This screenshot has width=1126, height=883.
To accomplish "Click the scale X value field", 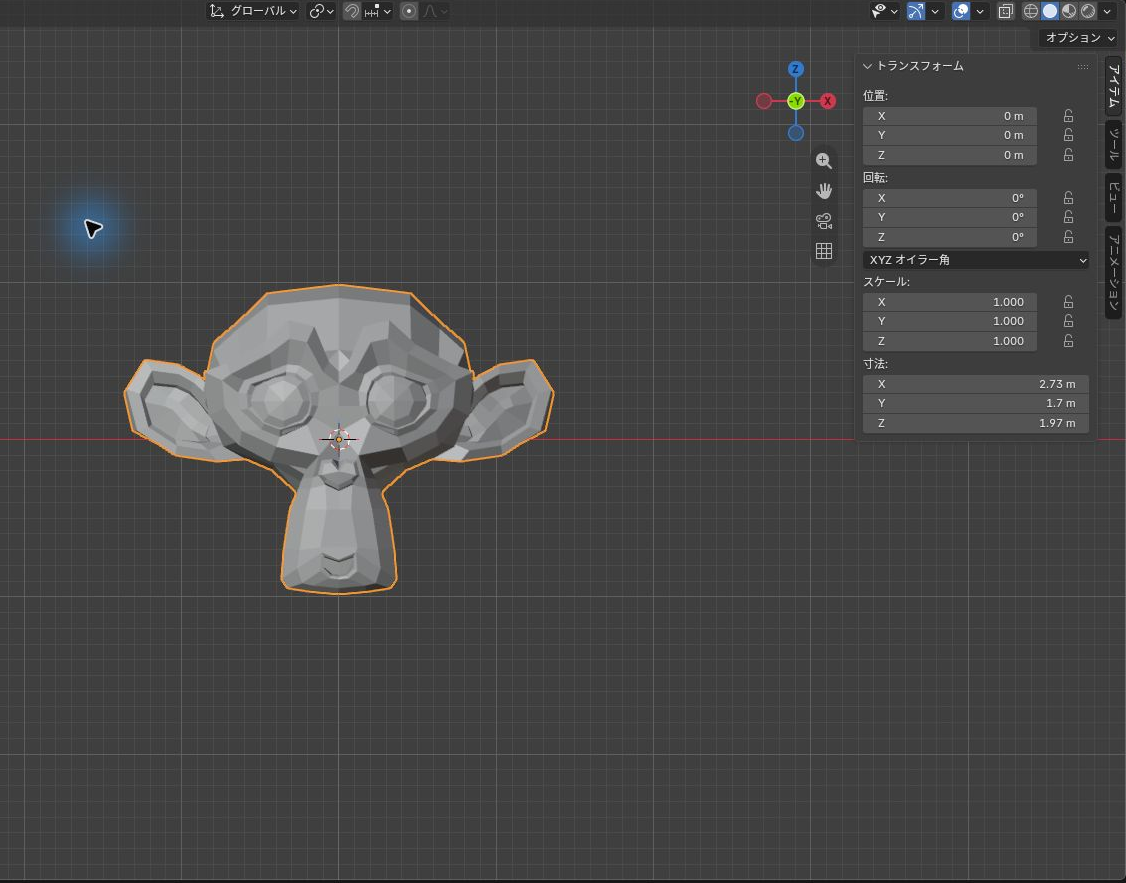I will click(949, 302).
